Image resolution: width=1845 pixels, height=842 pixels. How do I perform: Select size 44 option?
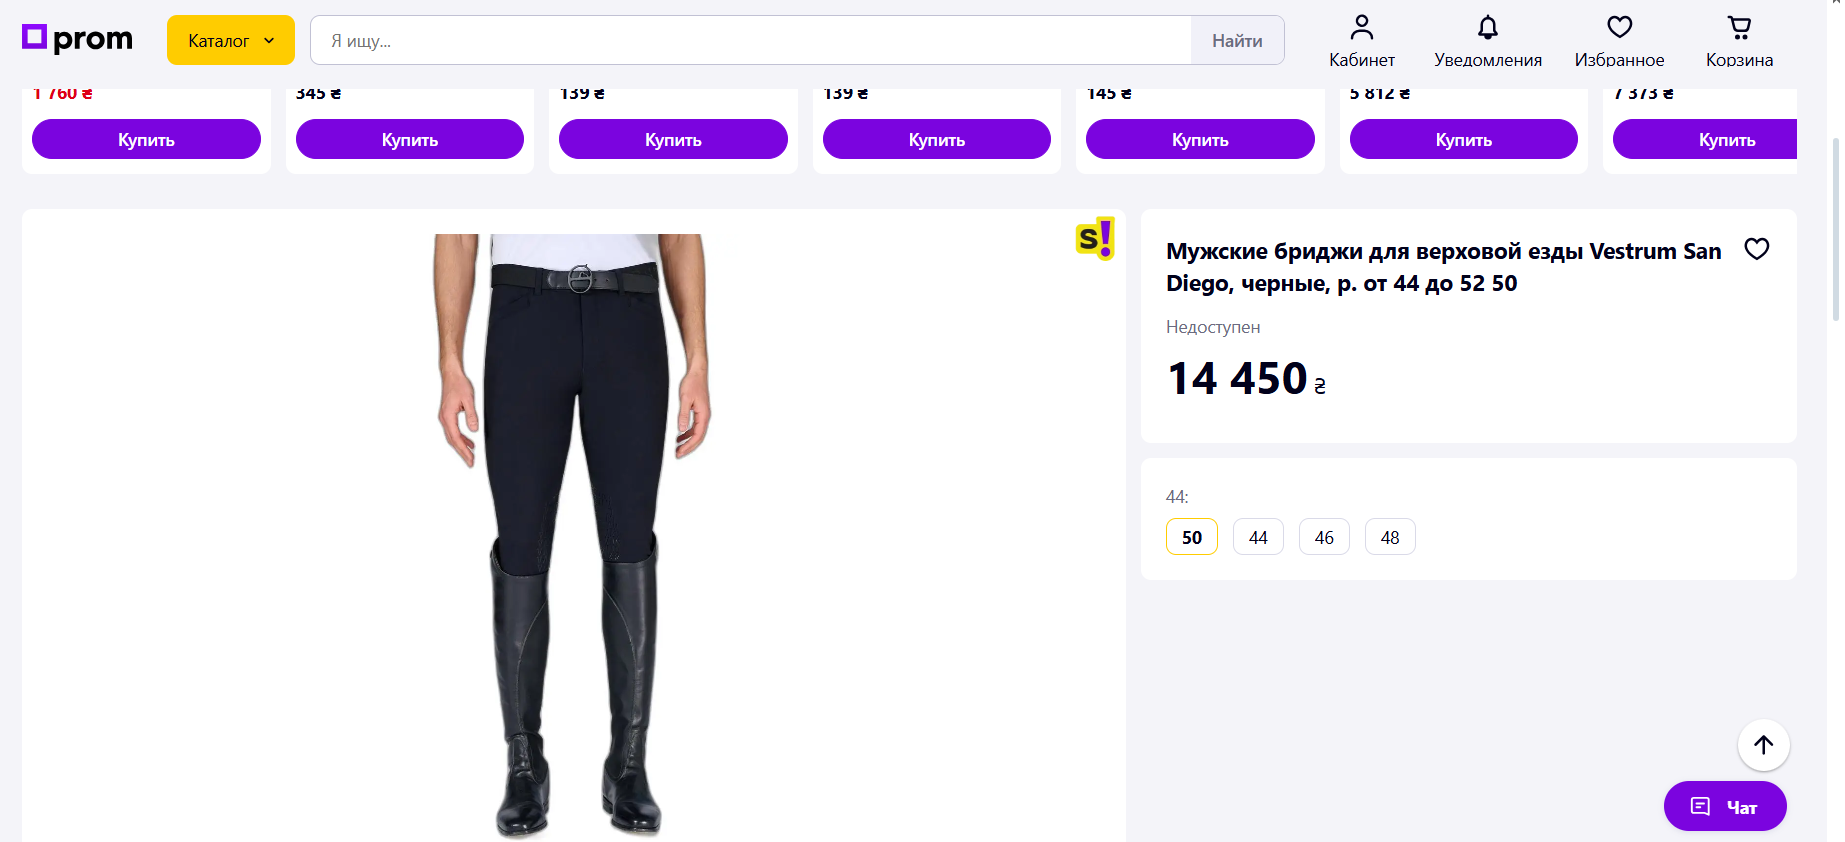[x=1258, y=537]
